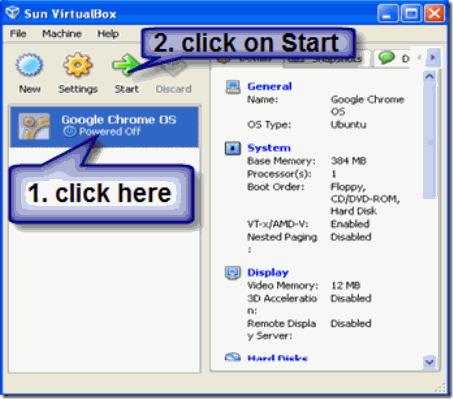This screenshot has height=399, width=453.
Task: Click the System section chip icon
Action: [233, 148]
